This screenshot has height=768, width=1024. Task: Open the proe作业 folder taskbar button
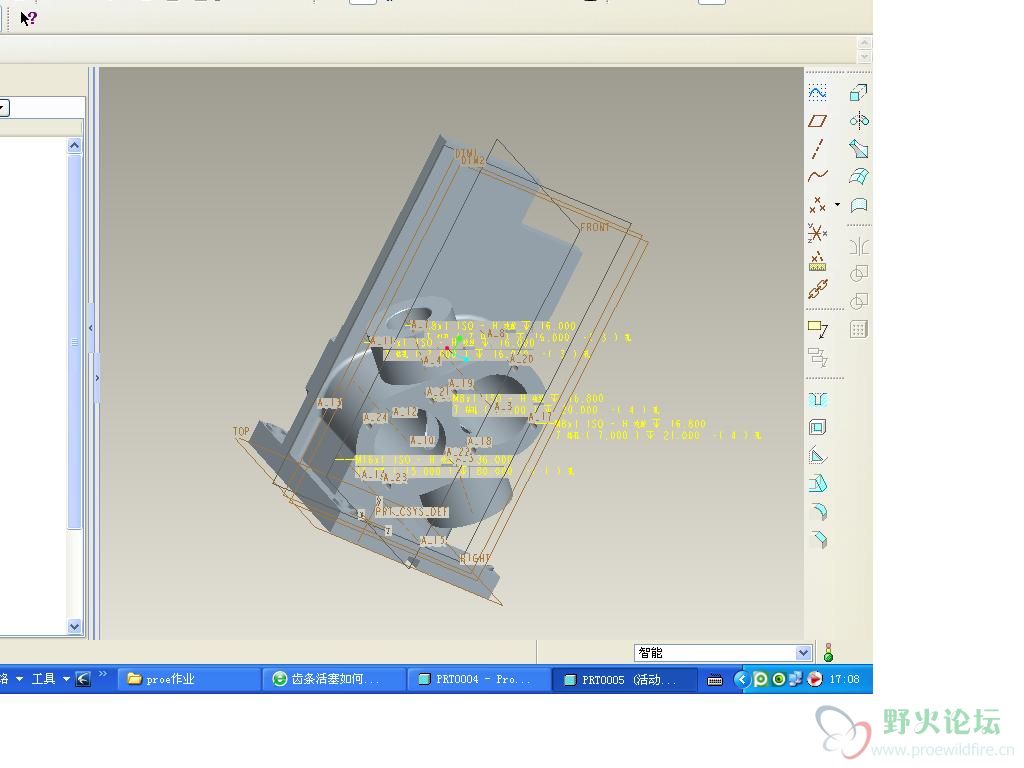click(x=188, y=679)
